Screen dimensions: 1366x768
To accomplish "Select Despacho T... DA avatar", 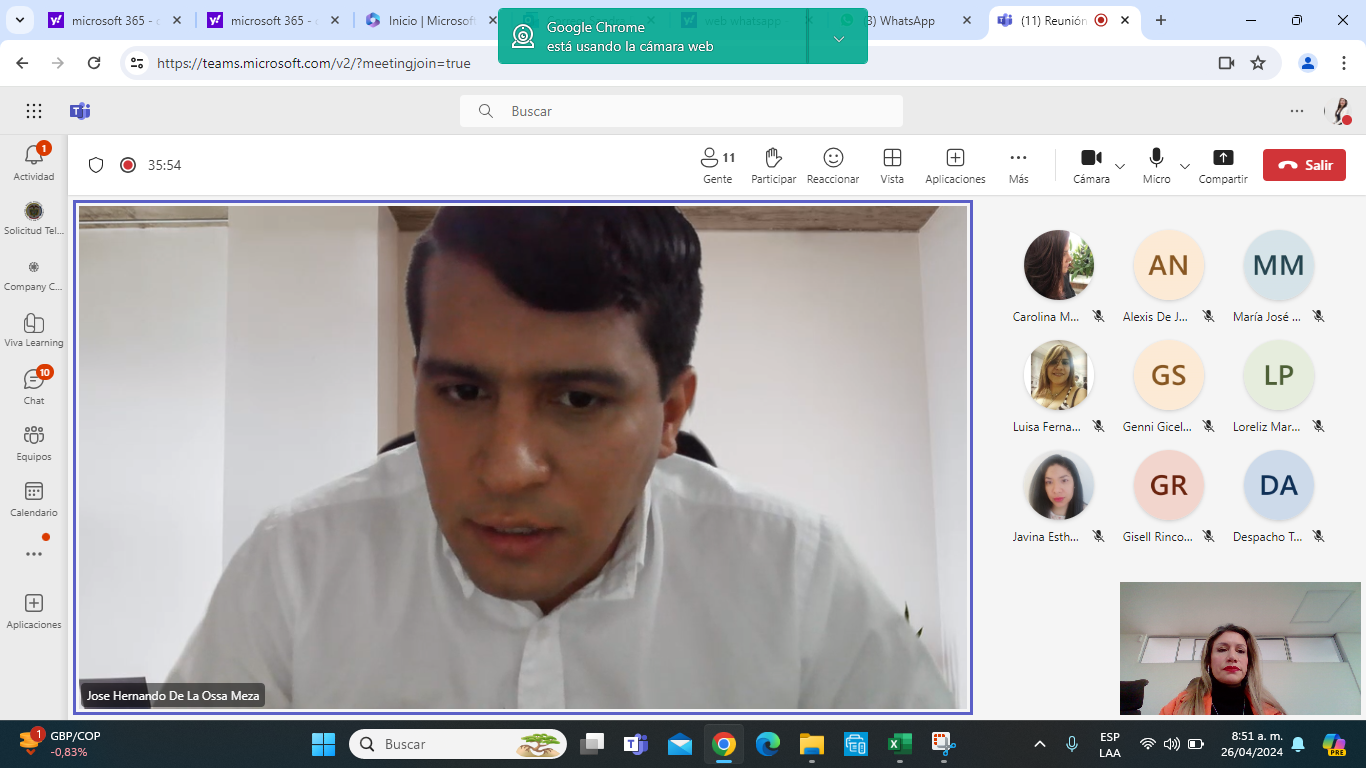I will [x=1278, y=485].
